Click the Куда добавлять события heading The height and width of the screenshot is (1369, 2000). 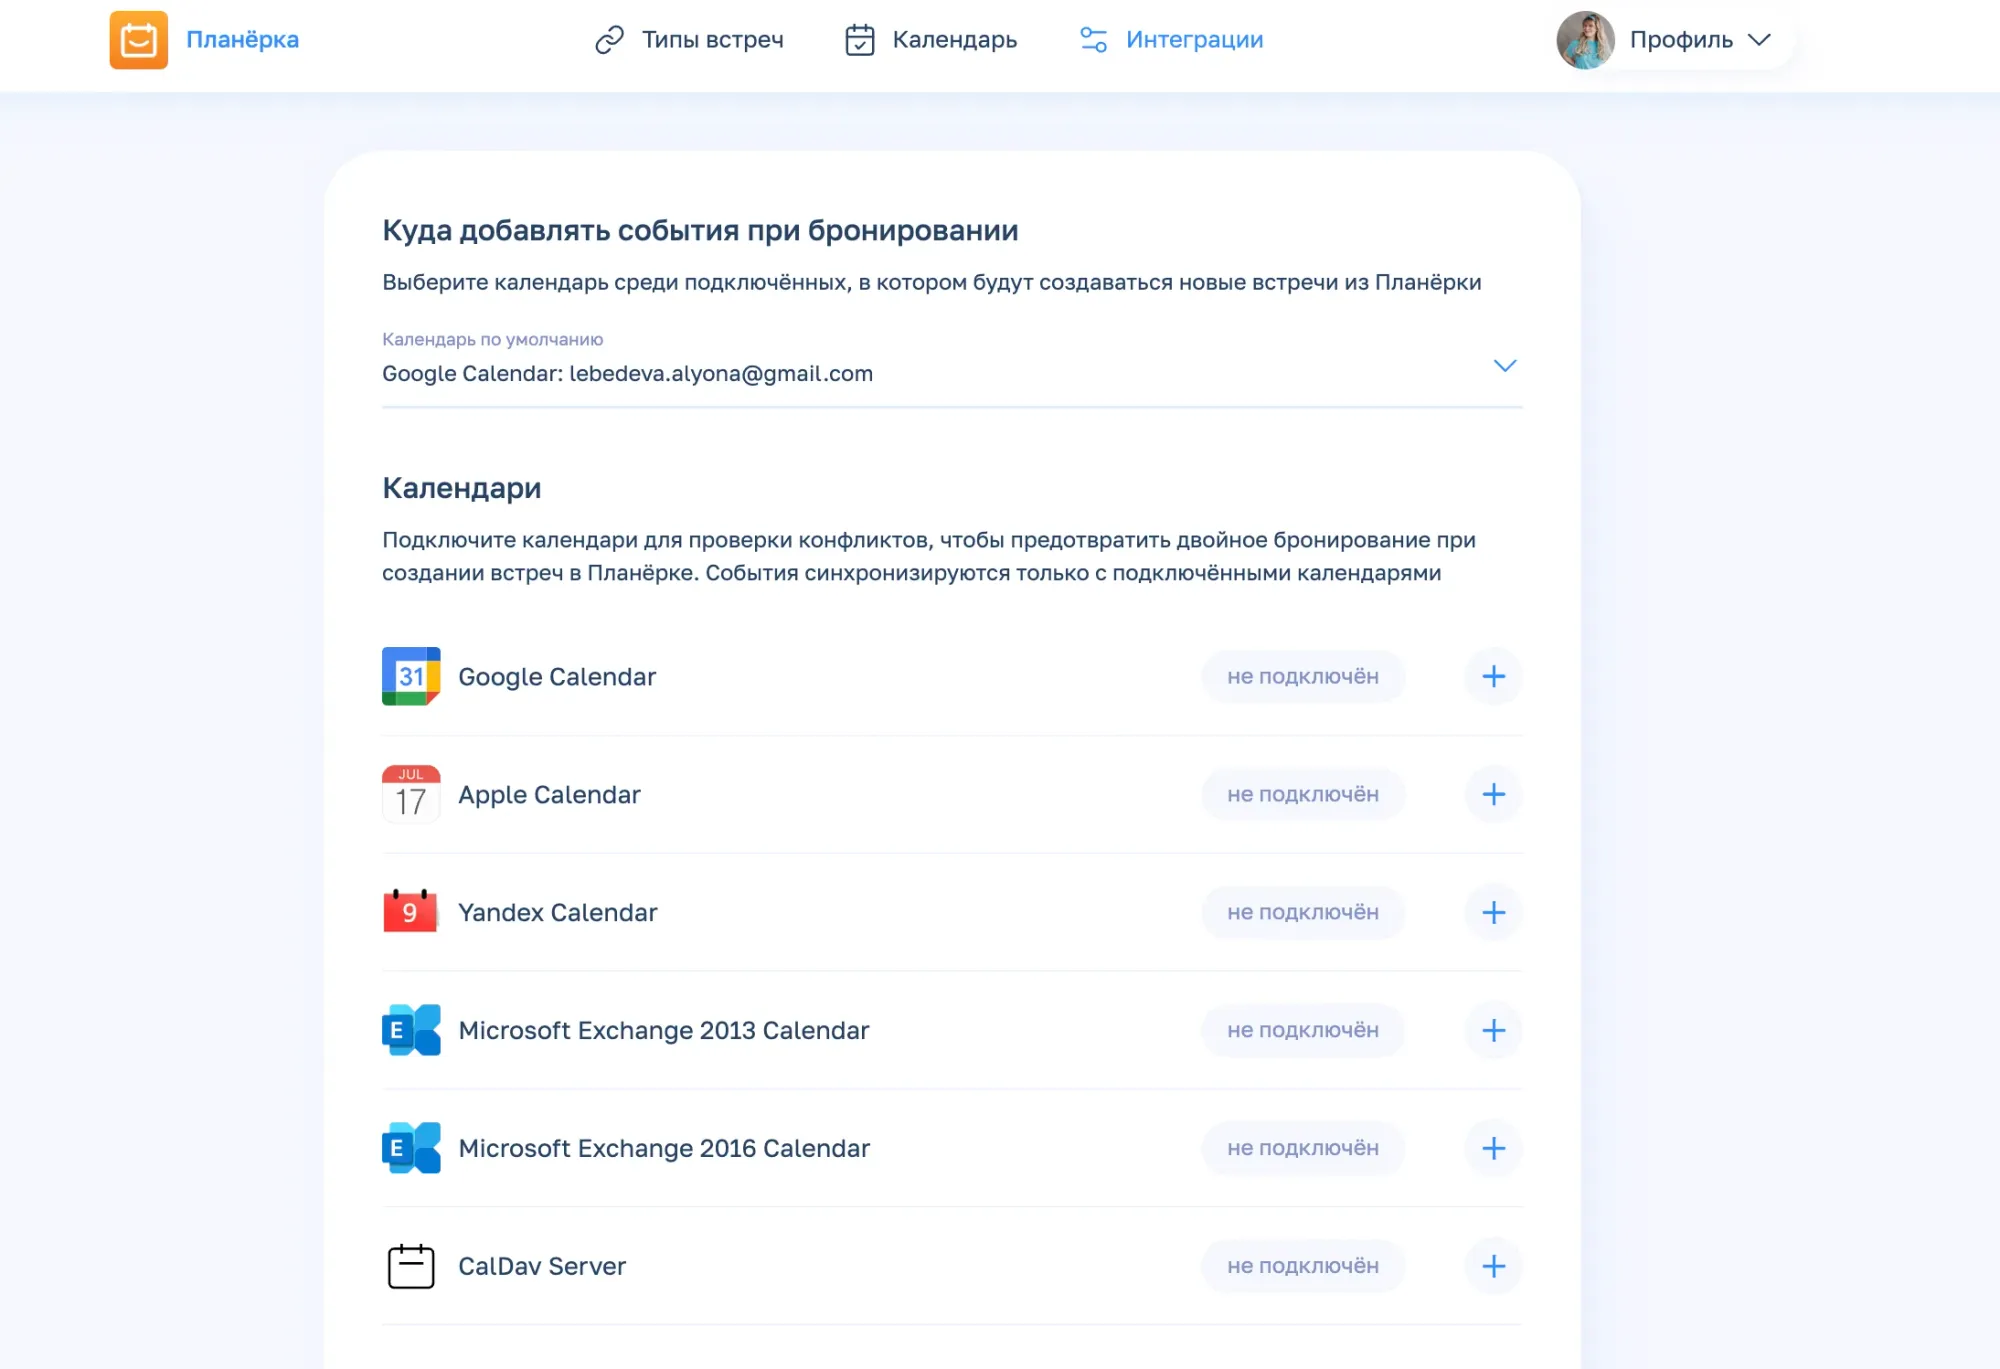click(x=700, y=231)
